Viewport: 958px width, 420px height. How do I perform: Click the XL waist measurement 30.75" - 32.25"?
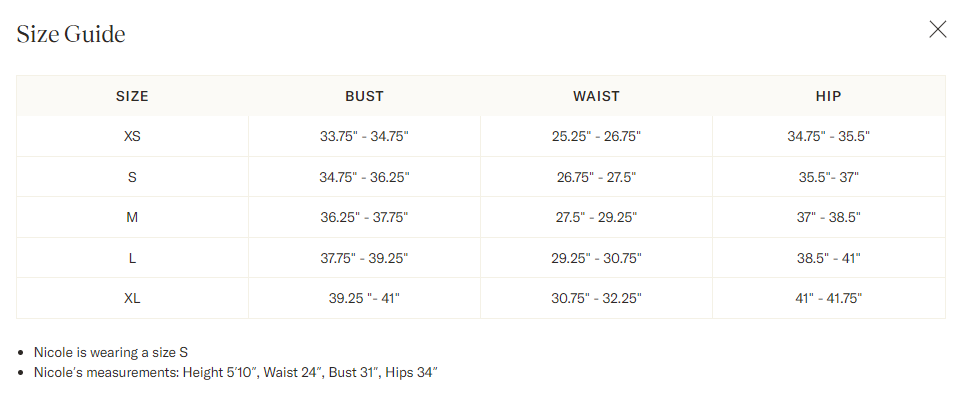[x=596, y=298]
